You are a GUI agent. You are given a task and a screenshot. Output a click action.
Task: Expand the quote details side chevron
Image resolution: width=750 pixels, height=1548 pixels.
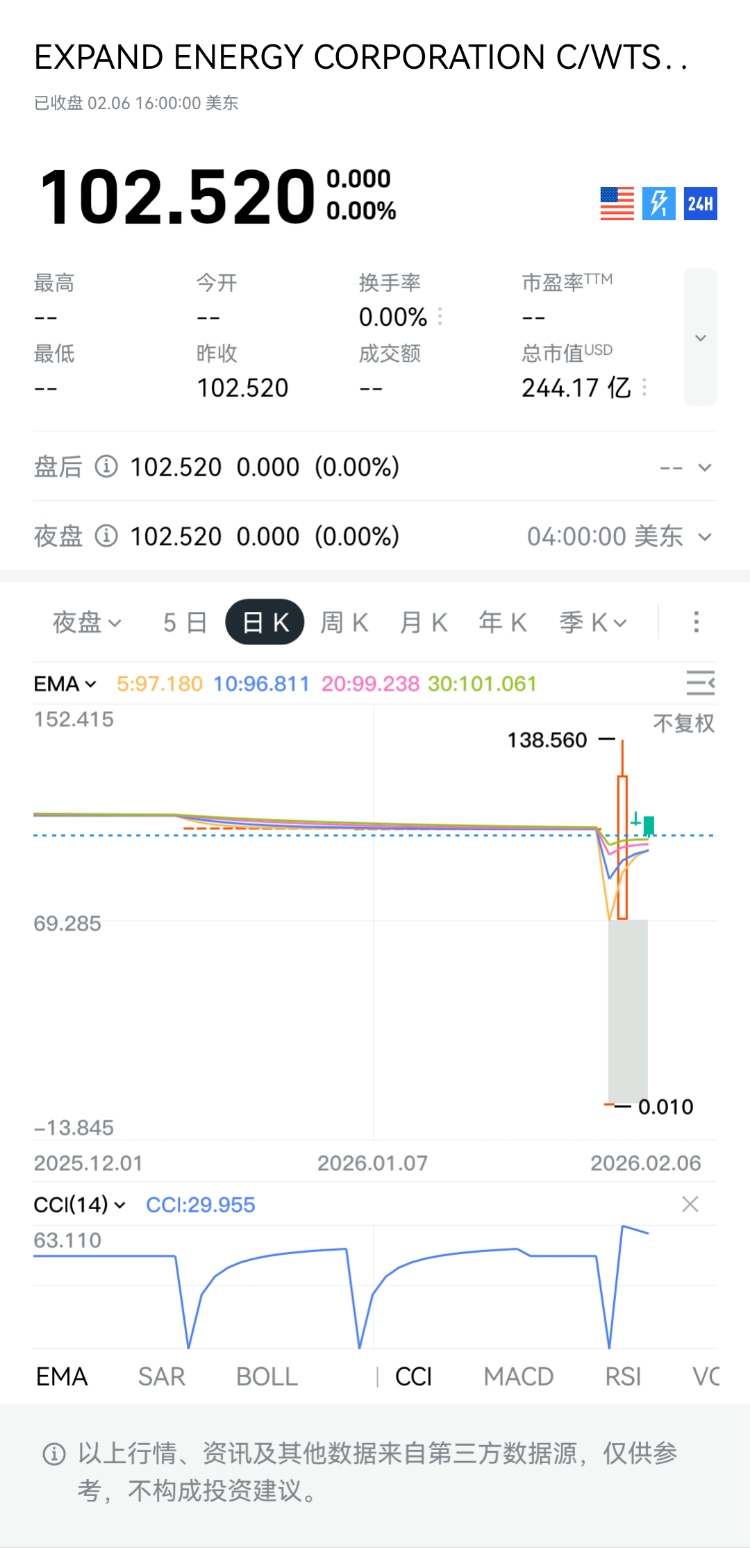click(700, 338)
